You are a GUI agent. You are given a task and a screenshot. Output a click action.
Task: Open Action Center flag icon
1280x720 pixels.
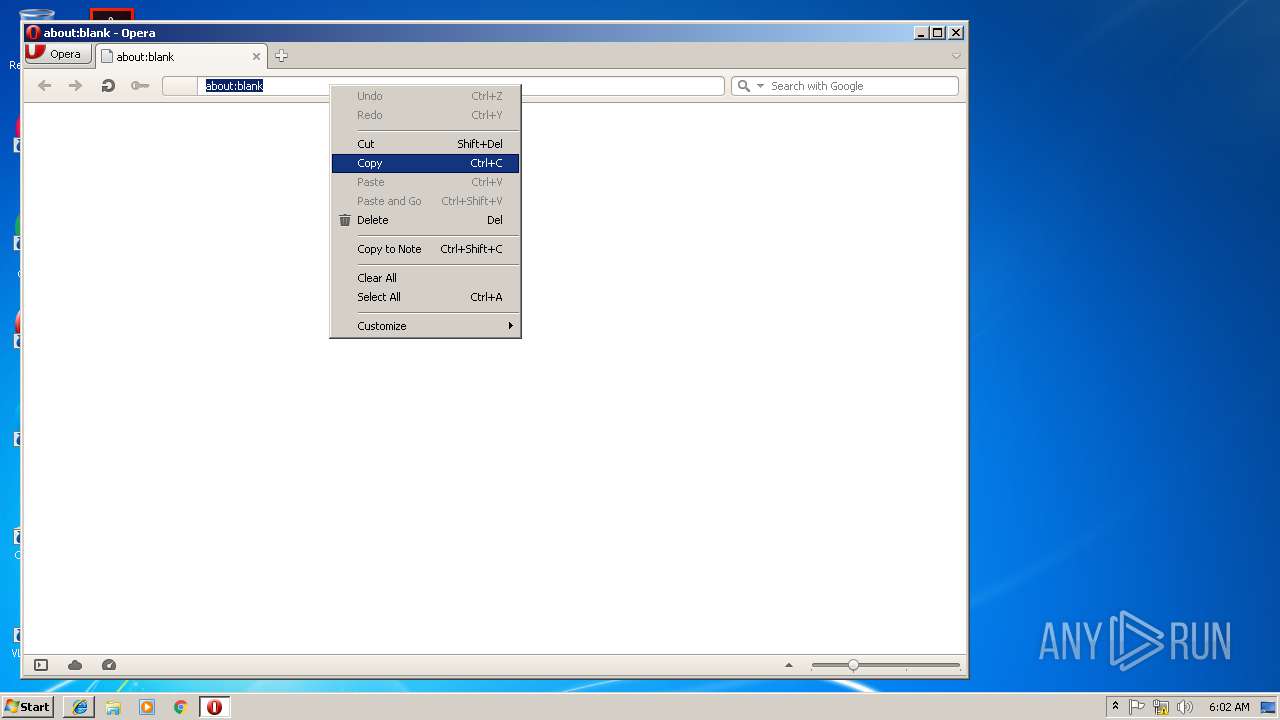click(1137, 707)
